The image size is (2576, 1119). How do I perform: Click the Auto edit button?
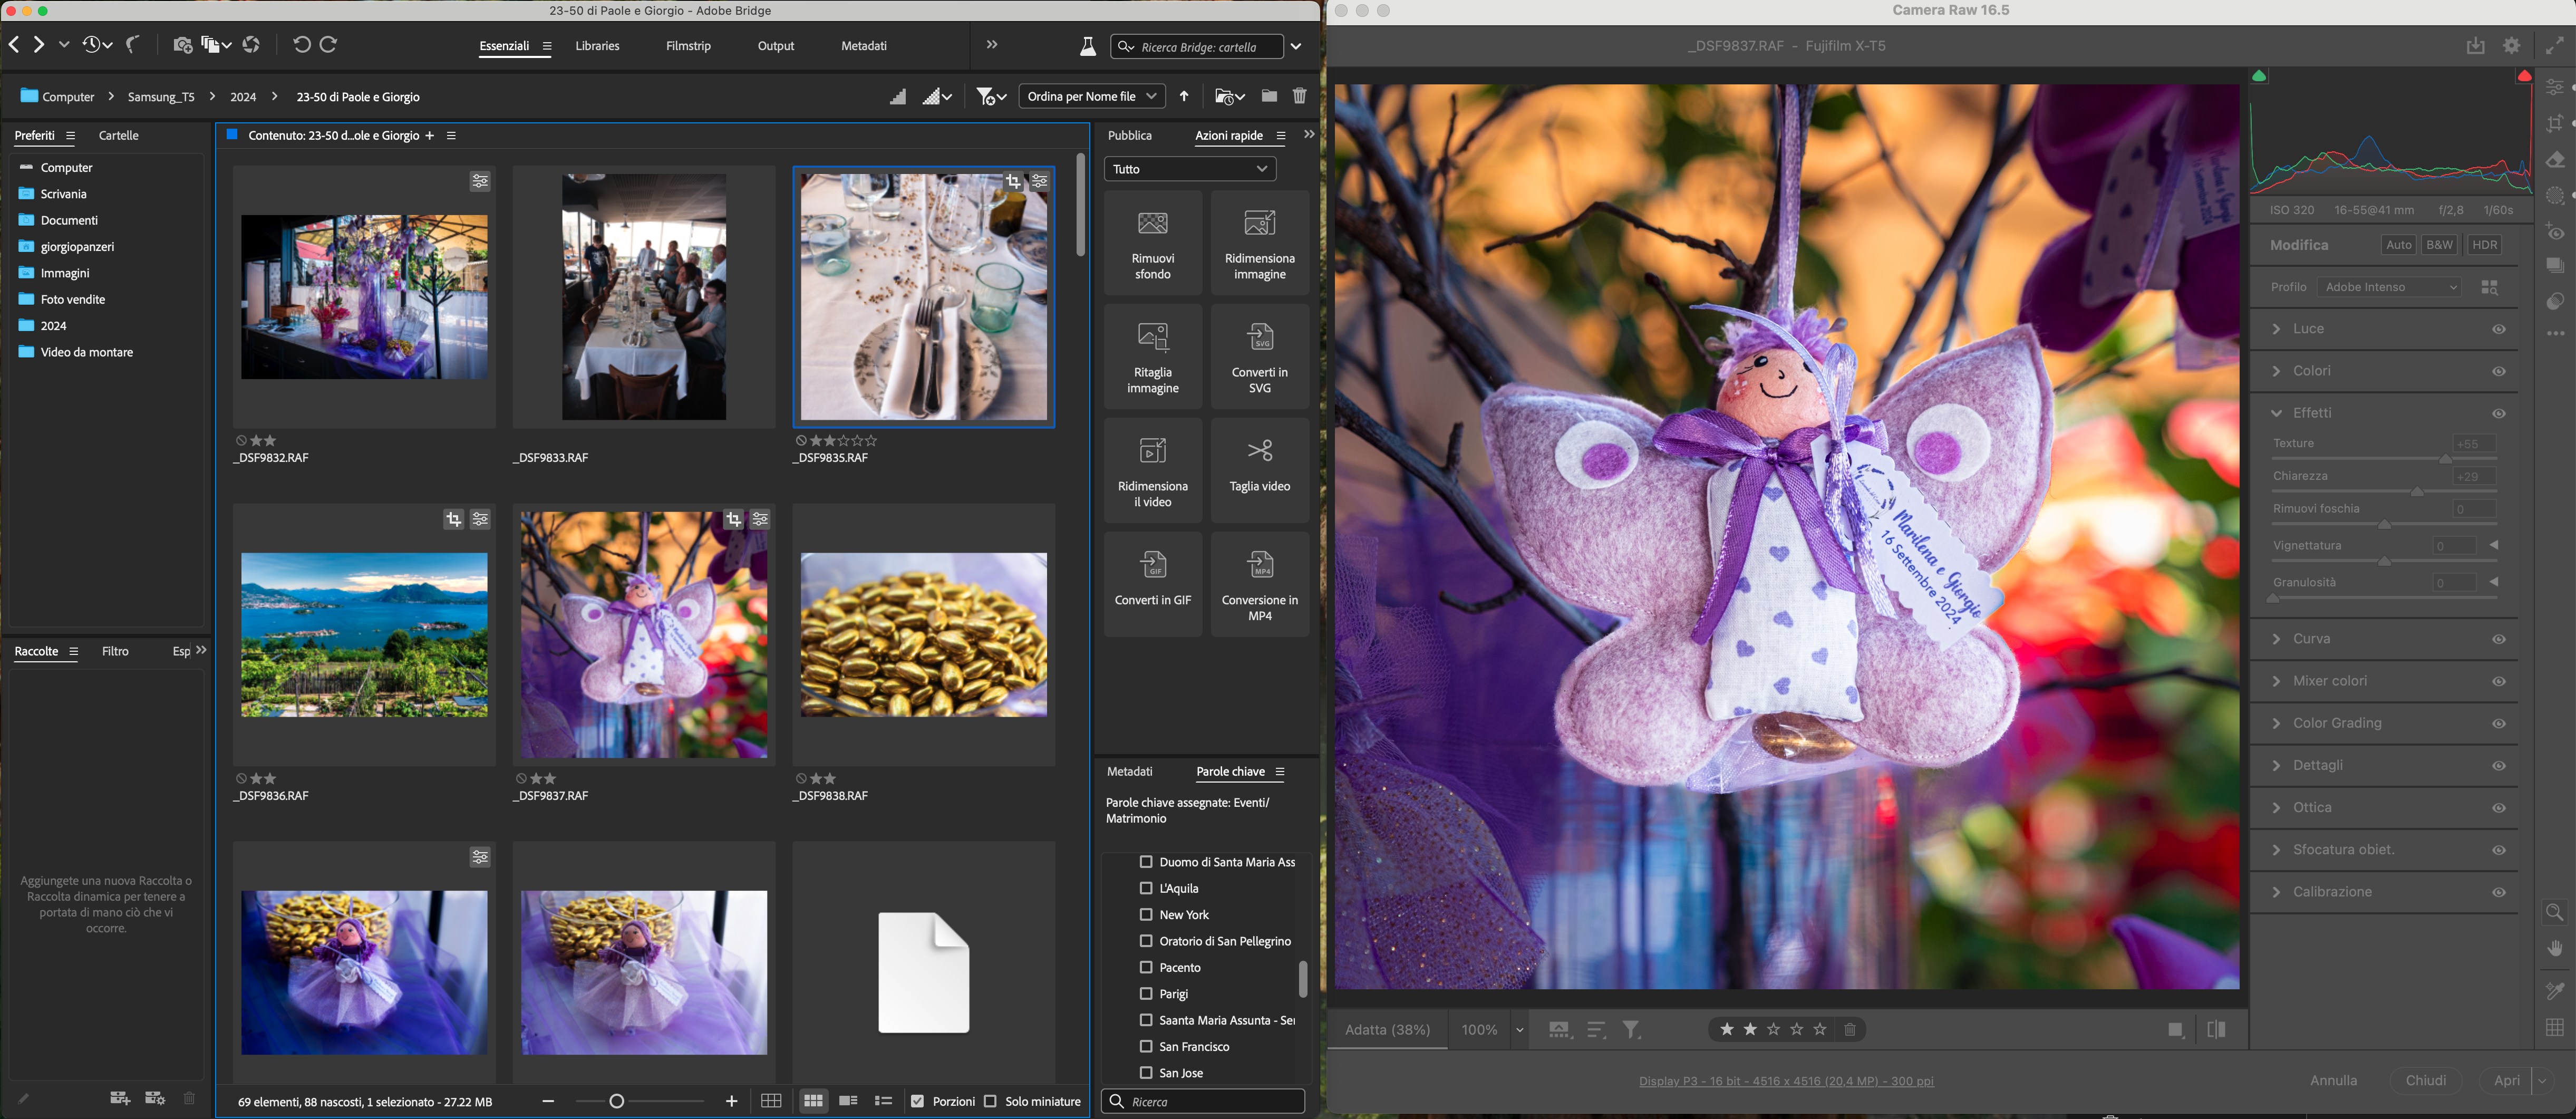click(x=2398, y=245)
